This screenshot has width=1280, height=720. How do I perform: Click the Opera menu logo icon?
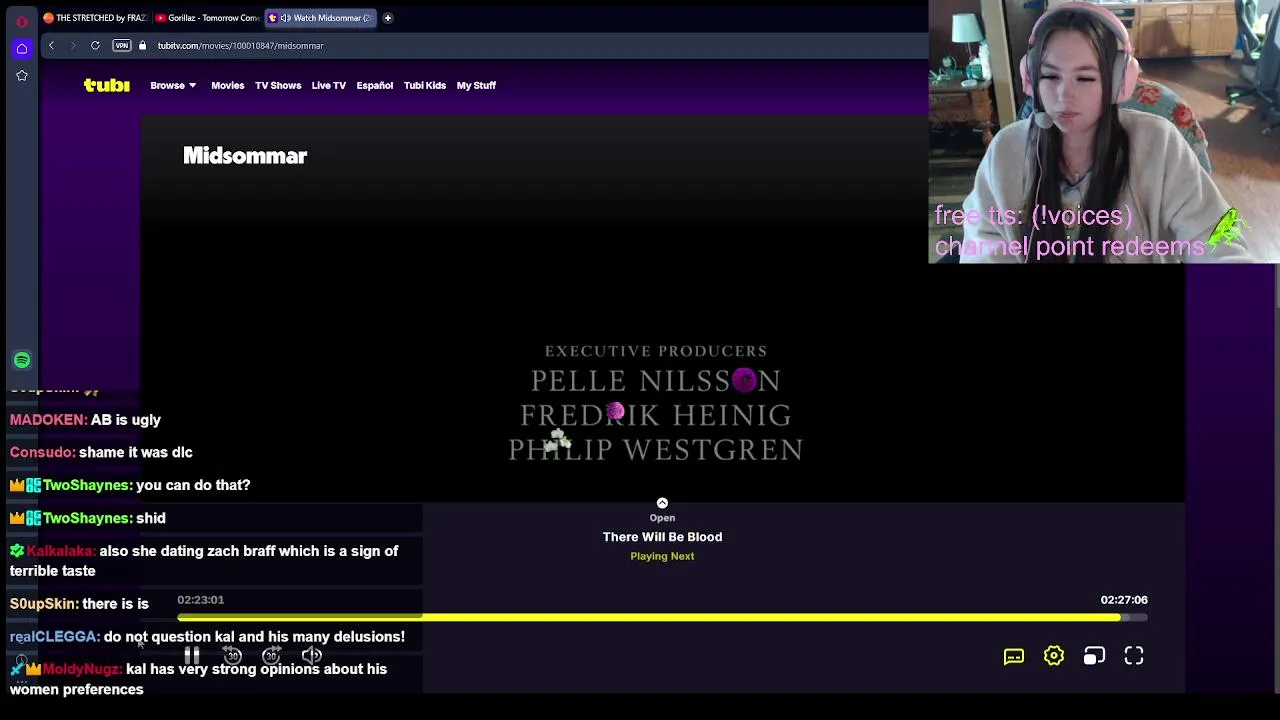[22, 21]
